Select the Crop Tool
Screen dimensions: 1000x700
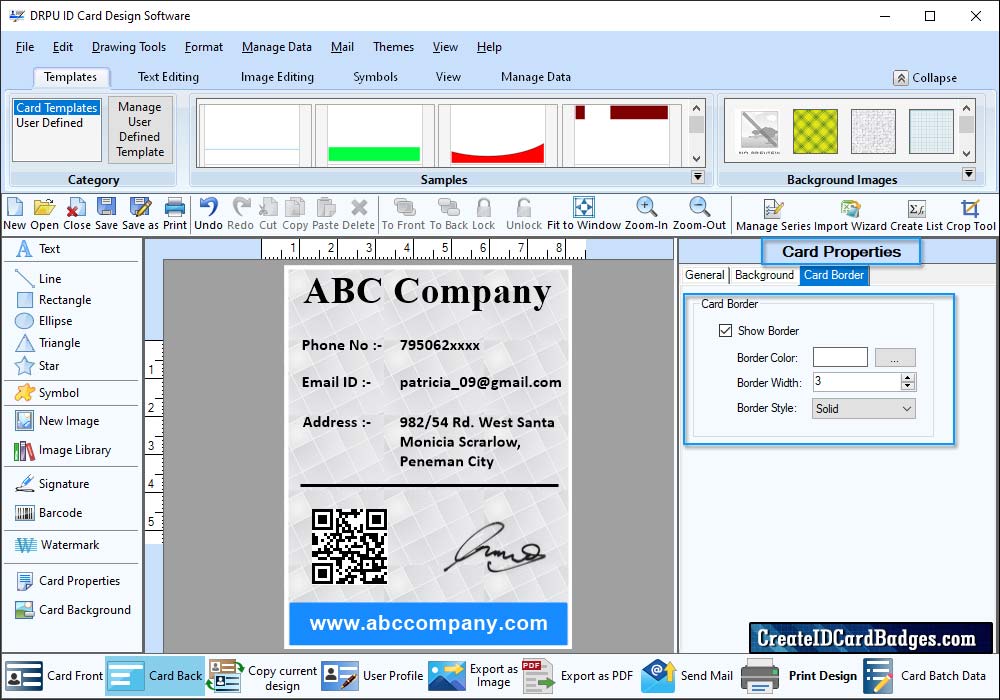970,215
